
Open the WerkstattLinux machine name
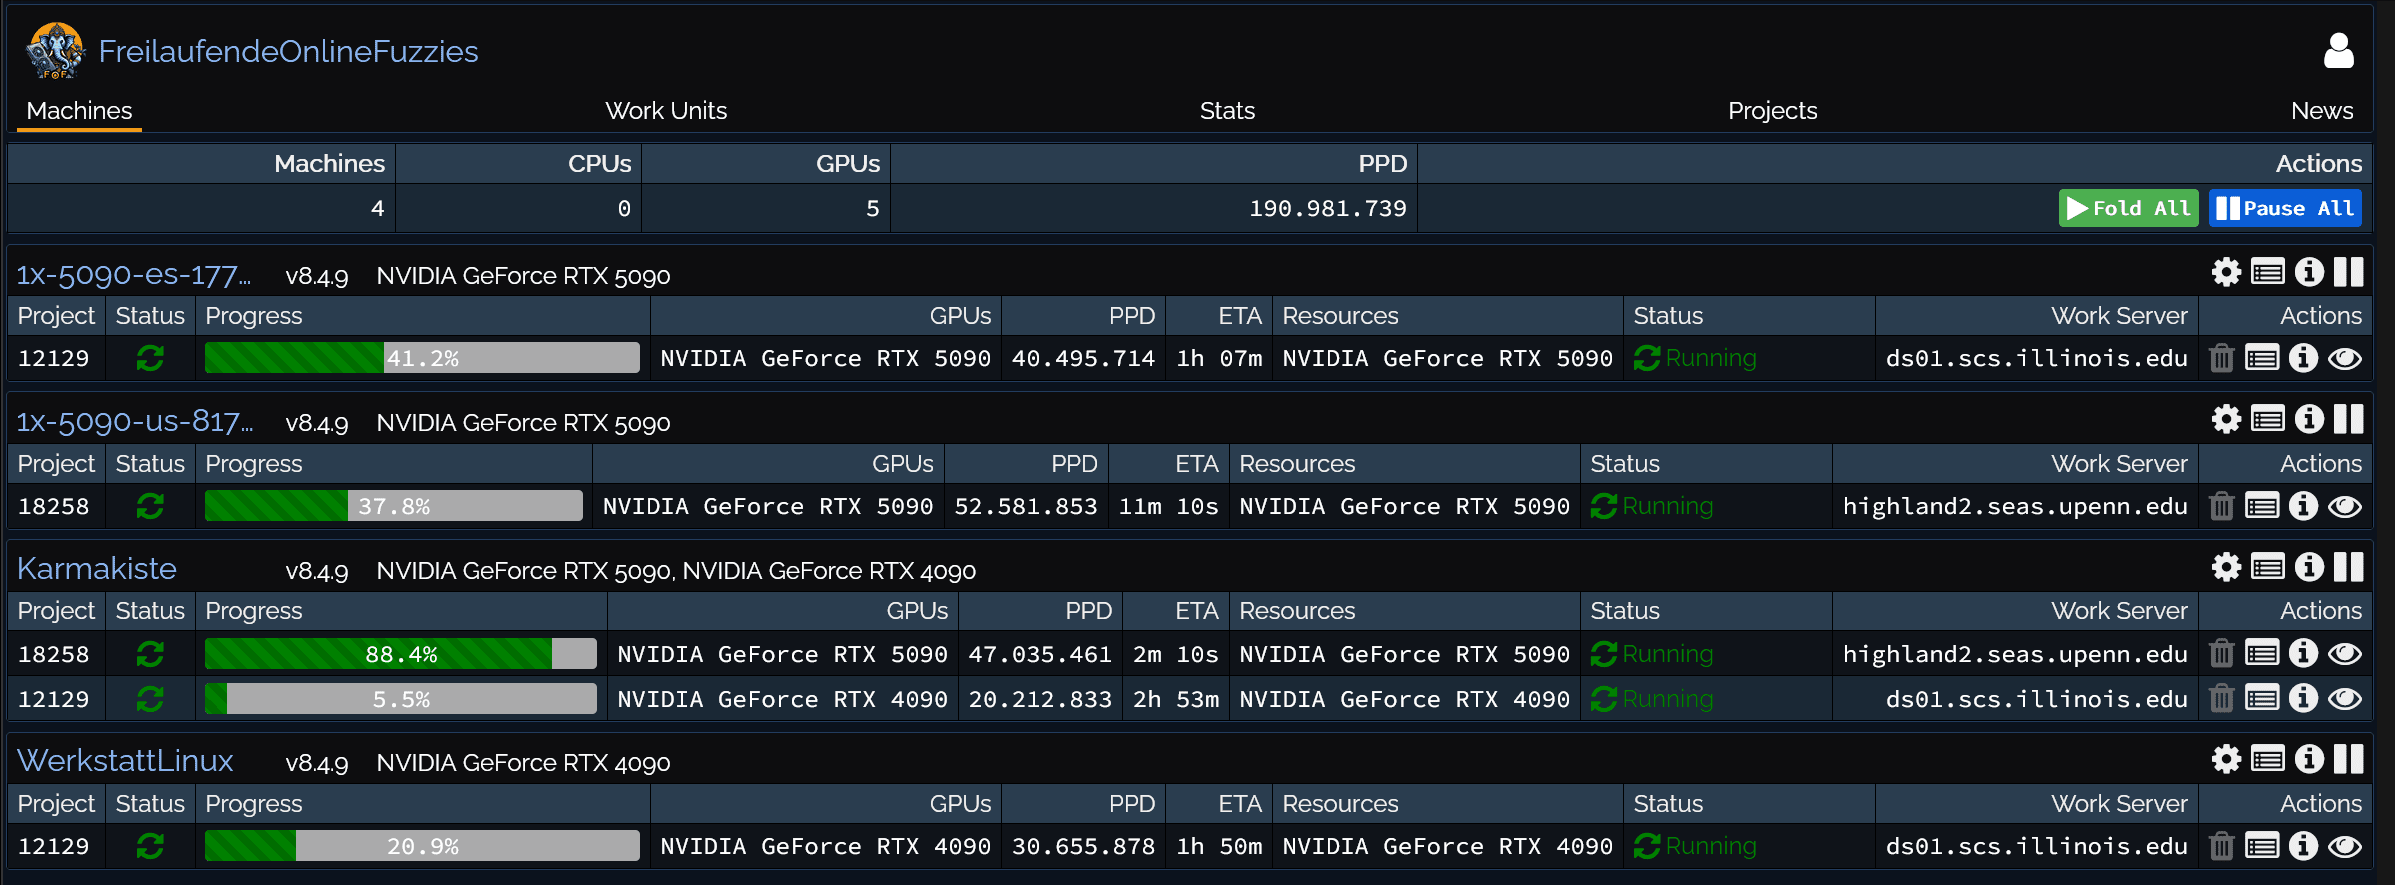tap(125, 760)
